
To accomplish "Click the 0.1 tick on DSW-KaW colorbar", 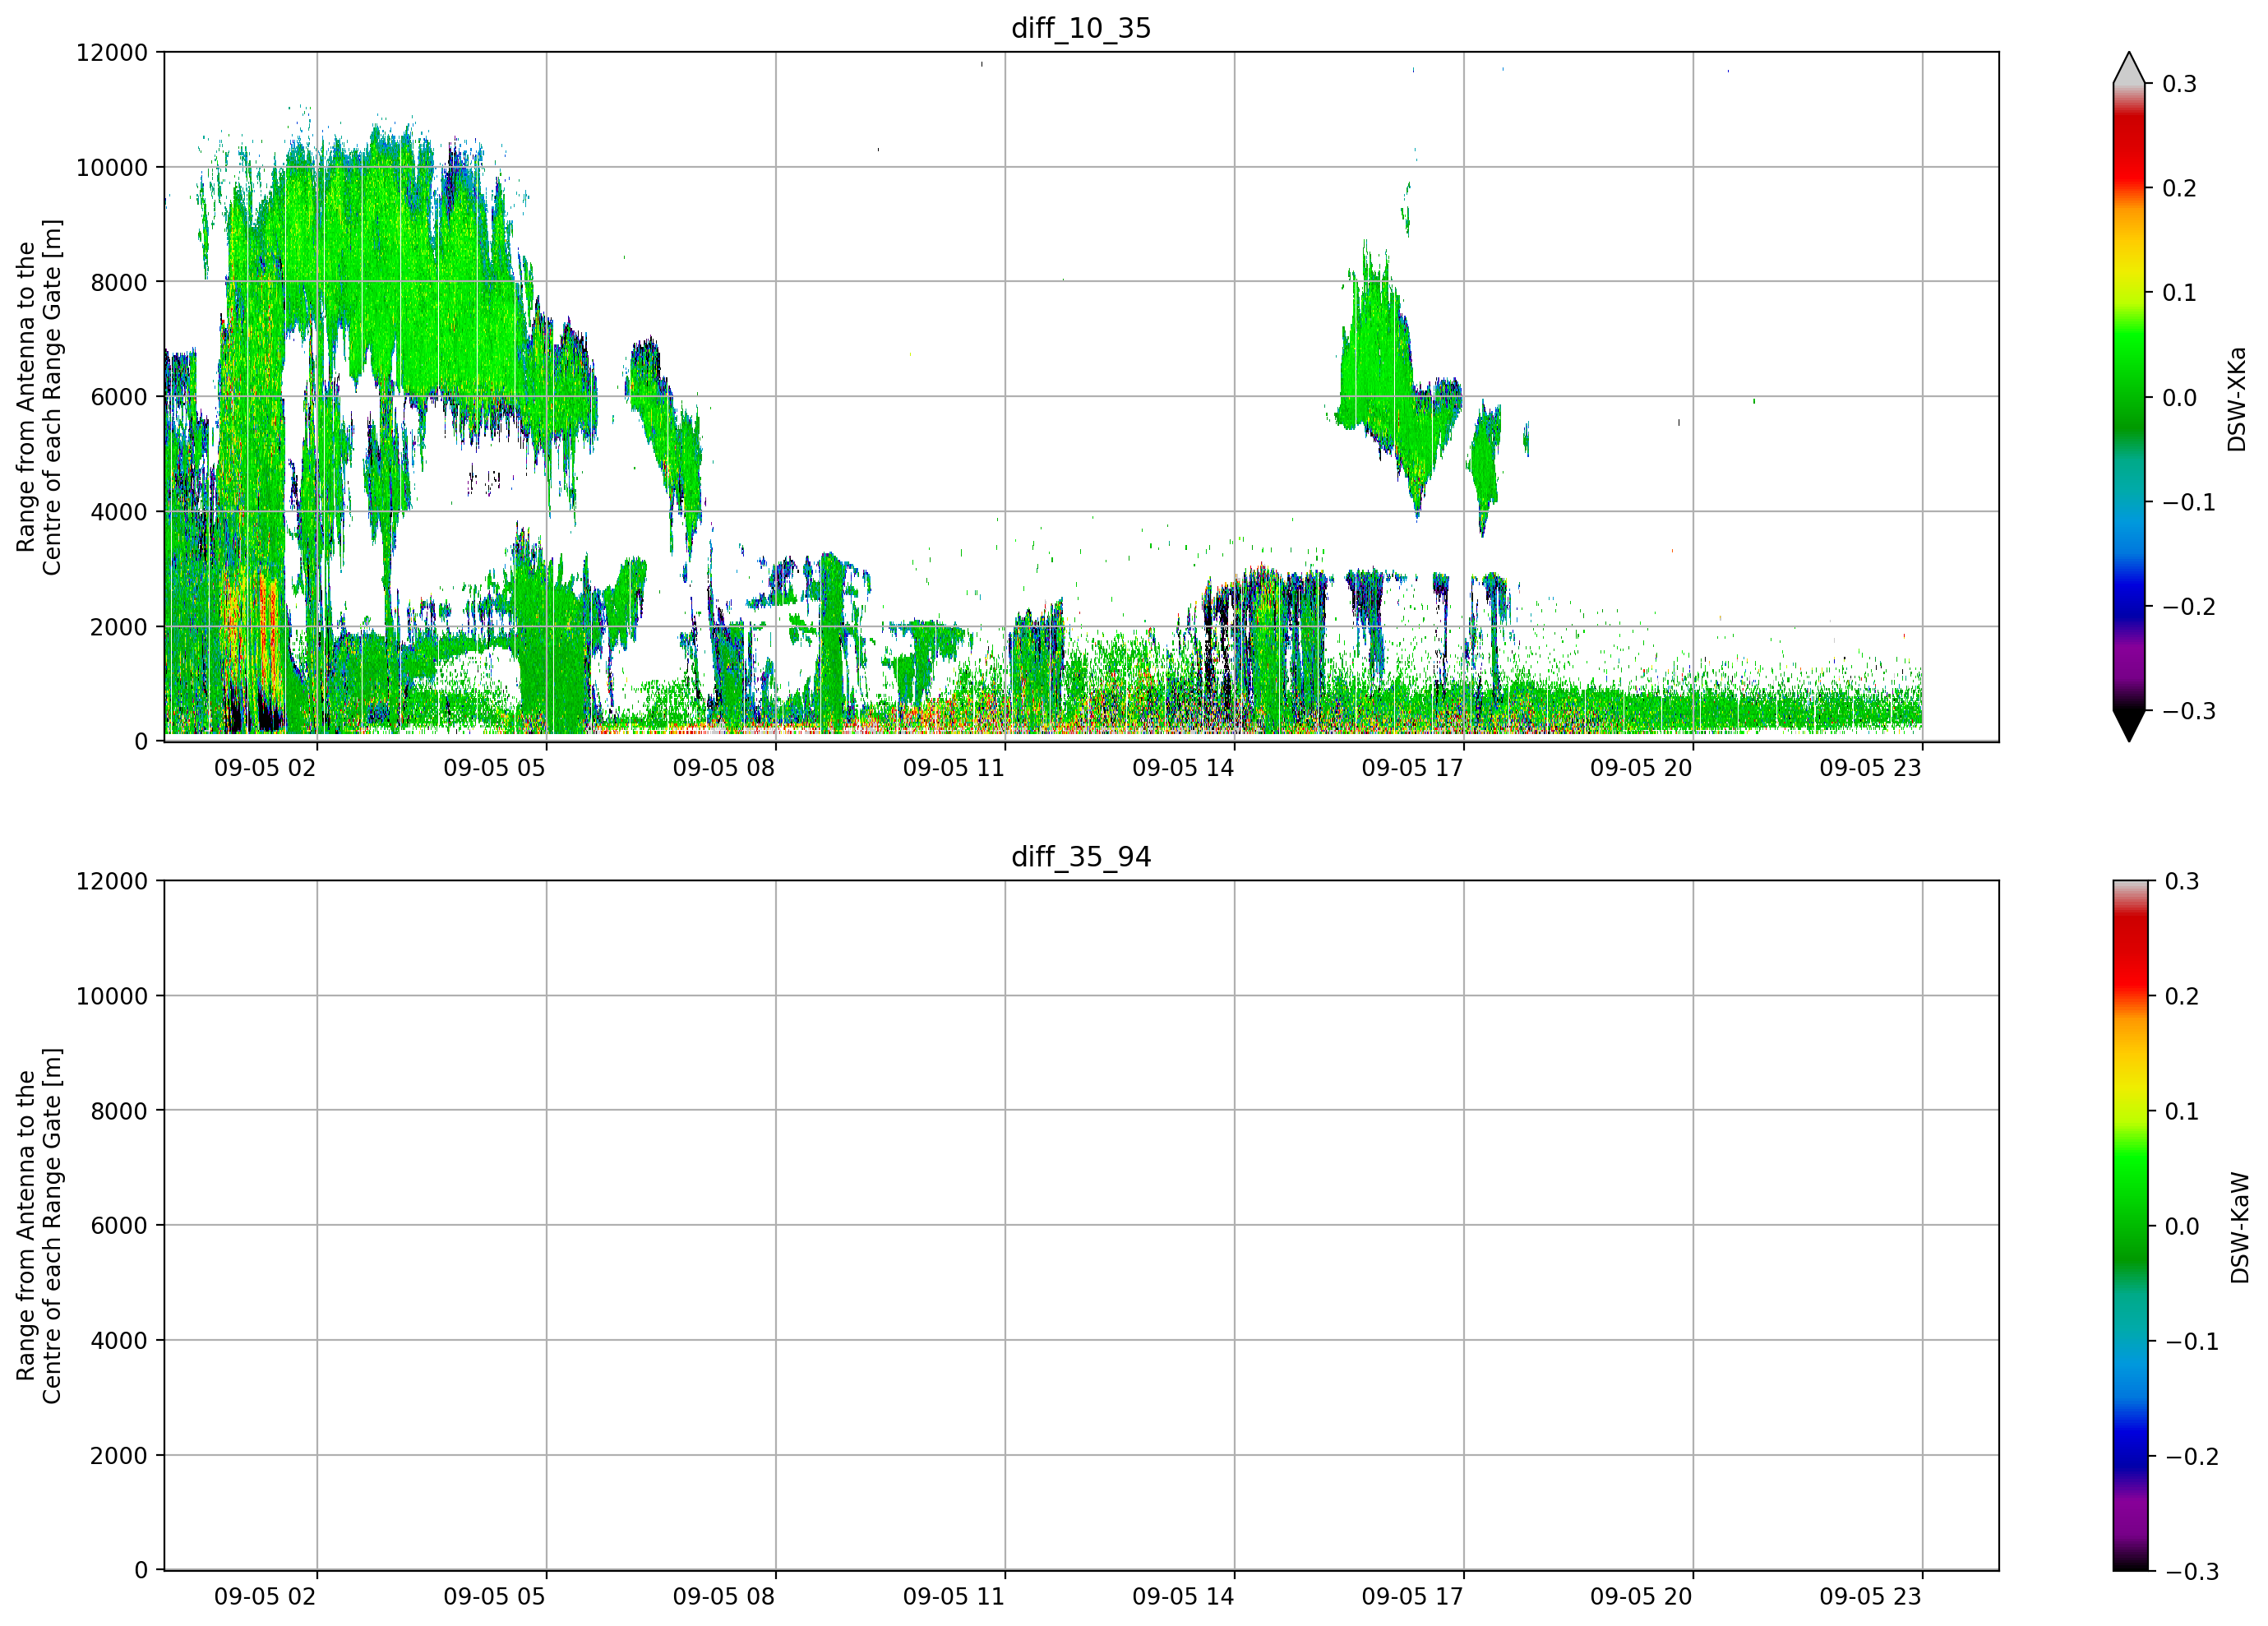I will pyautogui.click(x=2181, y=1111).
